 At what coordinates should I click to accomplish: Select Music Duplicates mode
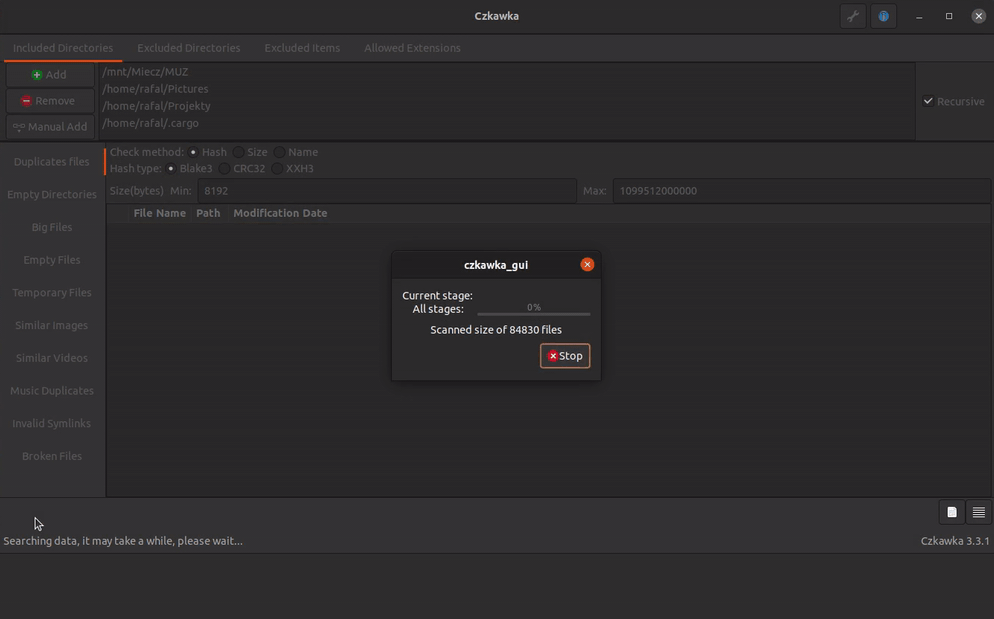(52, 391)
